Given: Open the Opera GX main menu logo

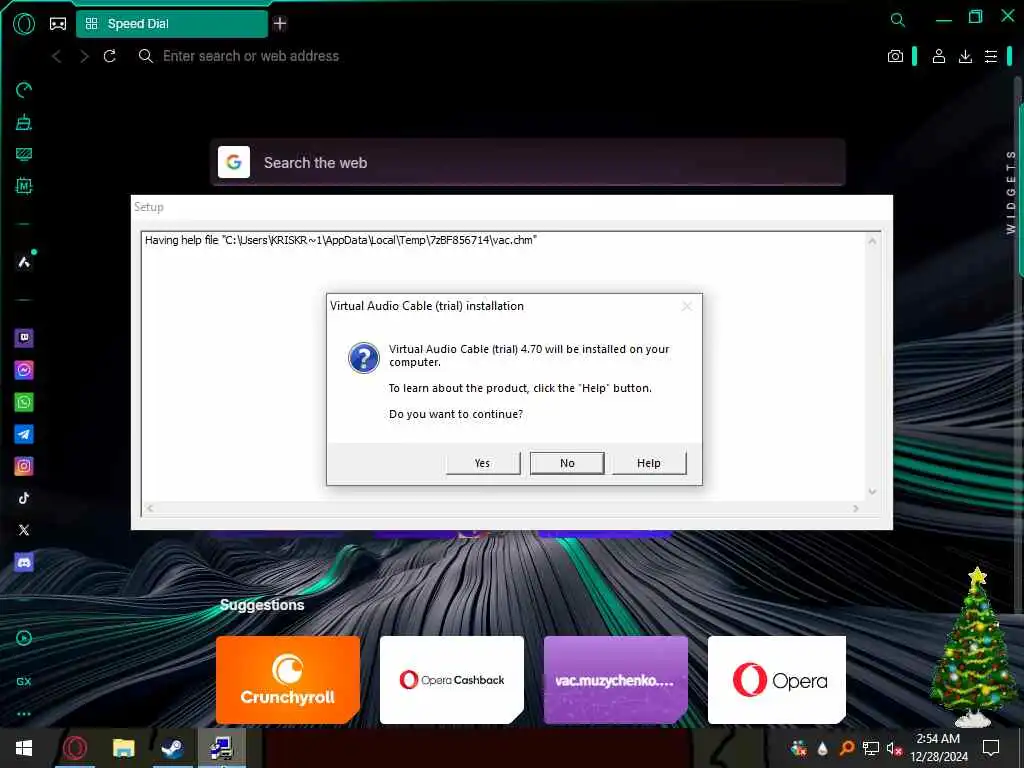Looking at the screenshot, I should [24, 24].
